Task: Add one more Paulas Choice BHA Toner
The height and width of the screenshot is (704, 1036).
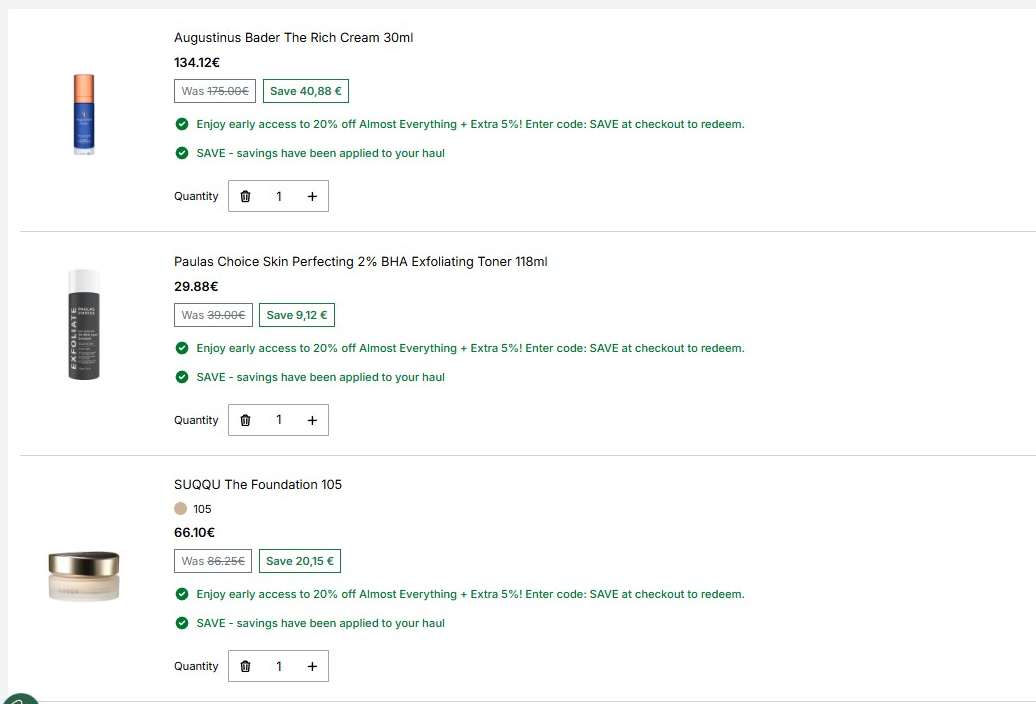Action: 312,420
